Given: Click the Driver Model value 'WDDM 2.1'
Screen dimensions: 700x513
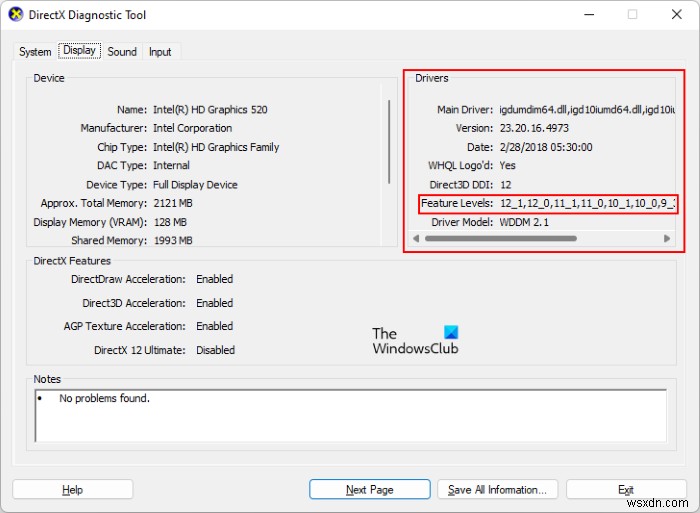Looking at the screenshot, I should pyautogui.click(x=524, y=222).
